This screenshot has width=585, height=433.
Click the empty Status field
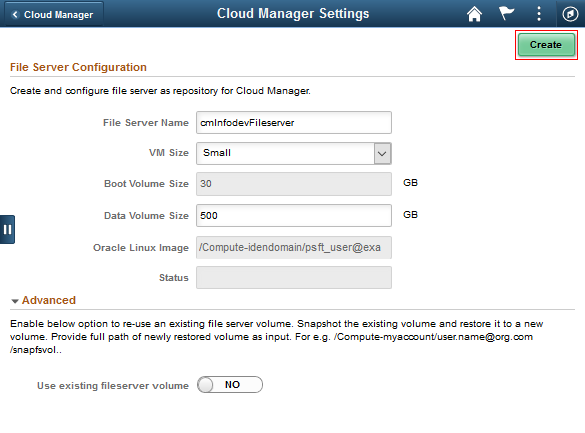point(294,277)
